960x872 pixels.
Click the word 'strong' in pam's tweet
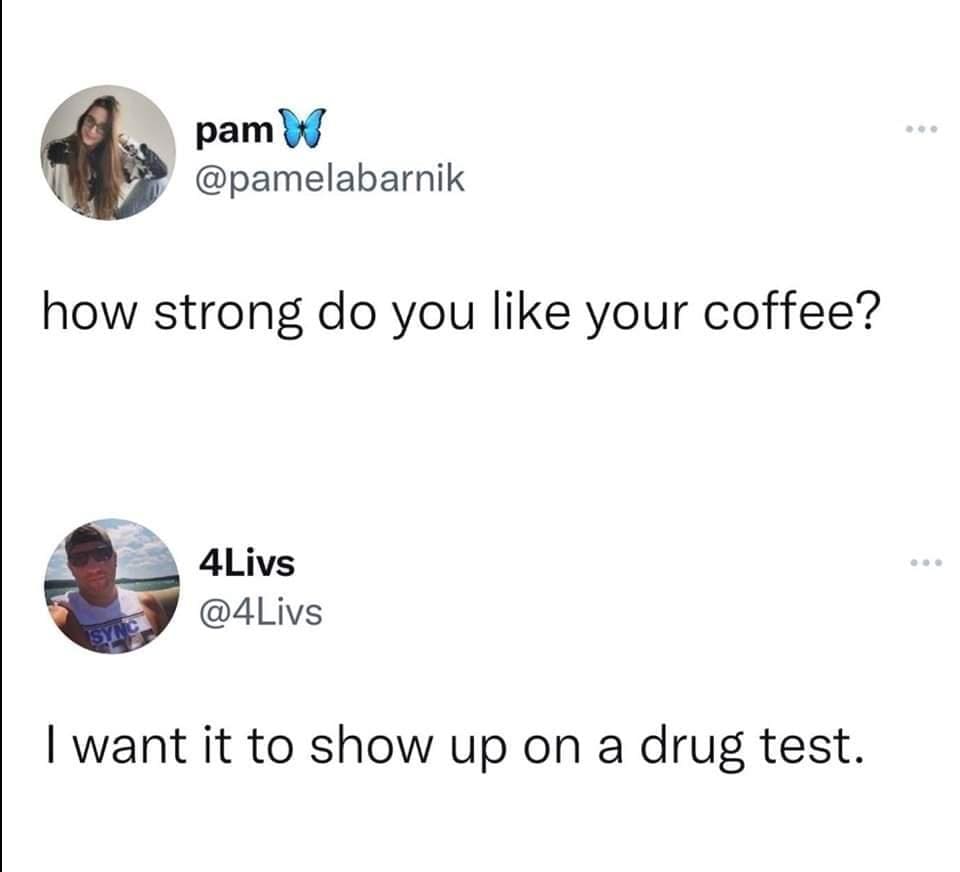tap(228, 314)
